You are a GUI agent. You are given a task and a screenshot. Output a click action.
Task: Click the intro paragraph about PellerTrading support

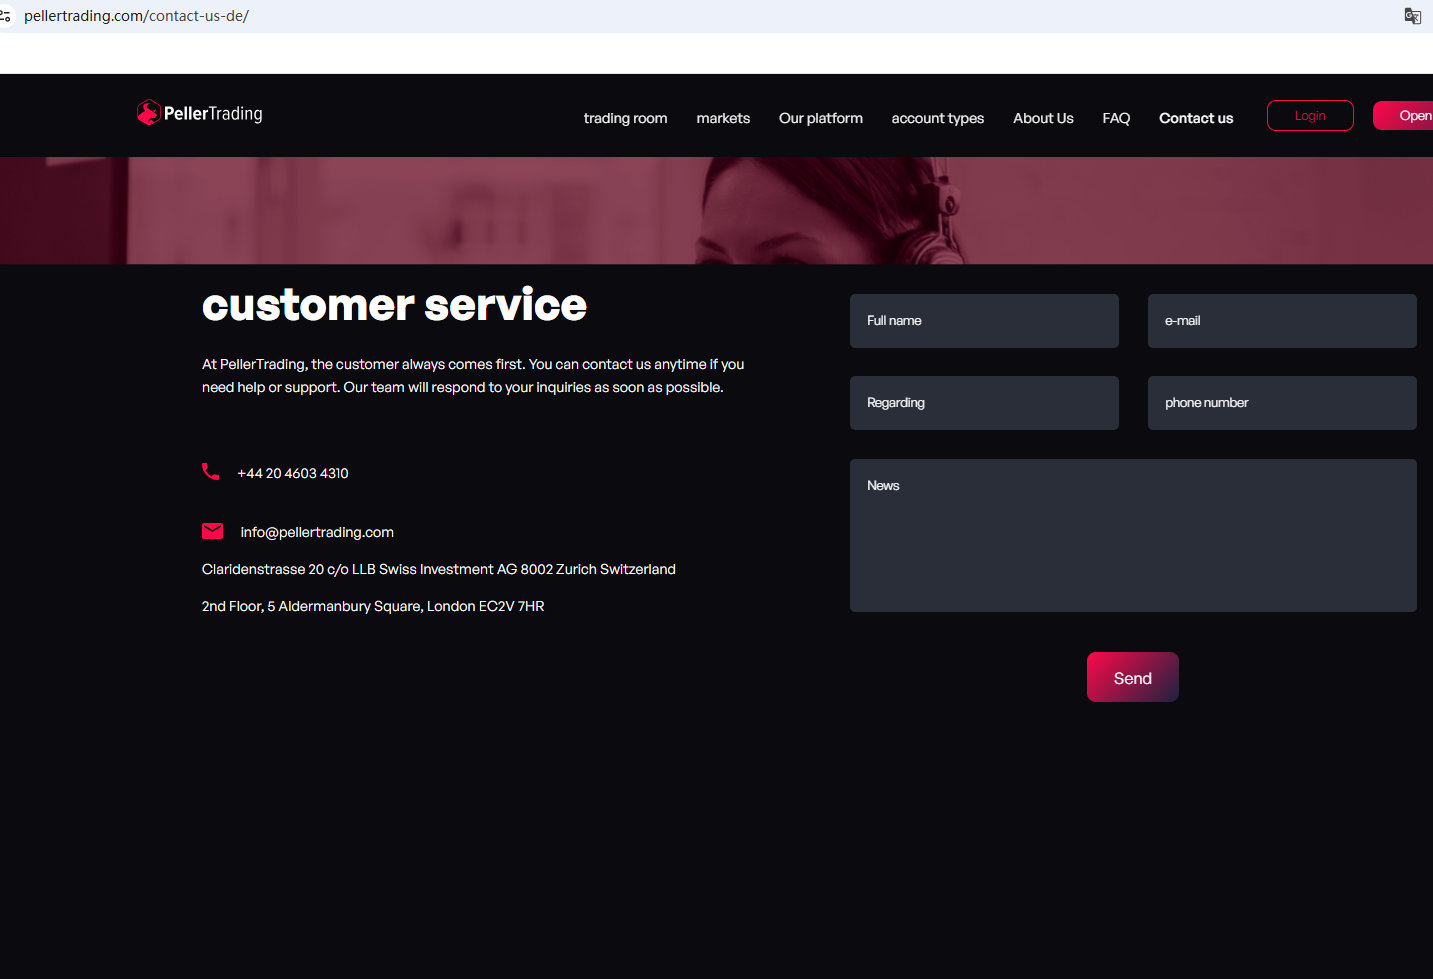473,376
